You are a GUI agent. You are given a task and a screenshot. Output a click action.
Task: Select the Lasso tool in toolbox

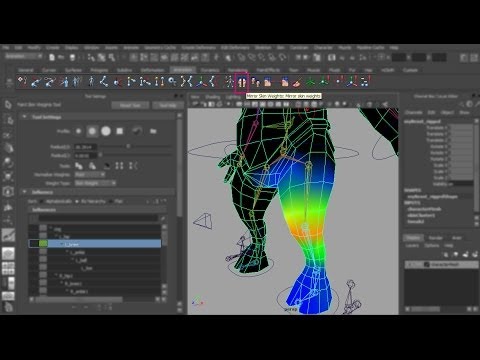8,120
